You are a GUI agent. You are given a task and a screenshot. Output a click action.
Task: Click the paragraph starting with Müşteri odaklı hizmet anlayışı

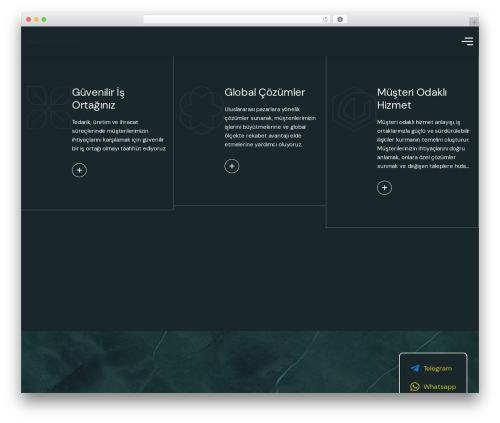[423, 144]
